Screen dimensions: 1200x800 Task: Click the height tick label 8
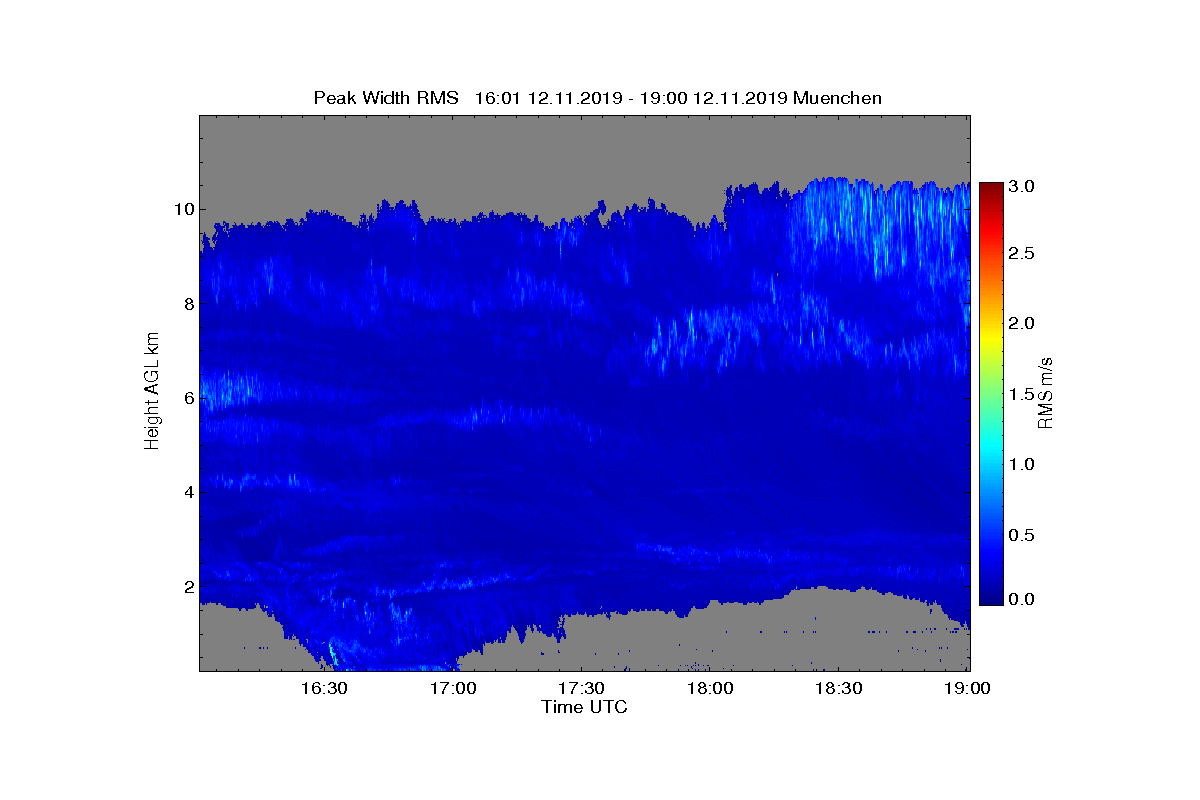click(188, 304)
